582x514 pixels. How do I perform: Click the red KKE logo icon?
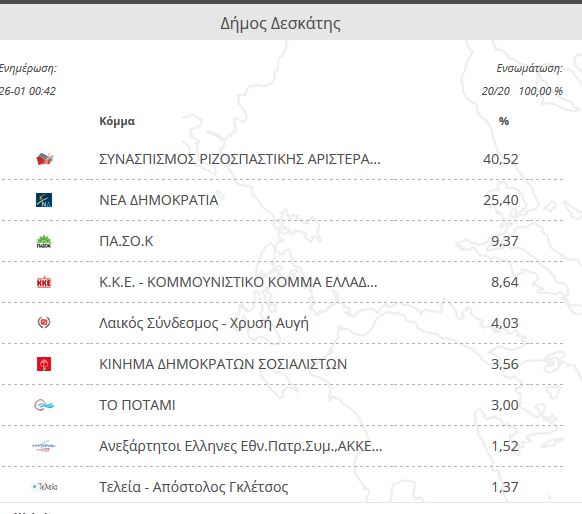[44, 282]
